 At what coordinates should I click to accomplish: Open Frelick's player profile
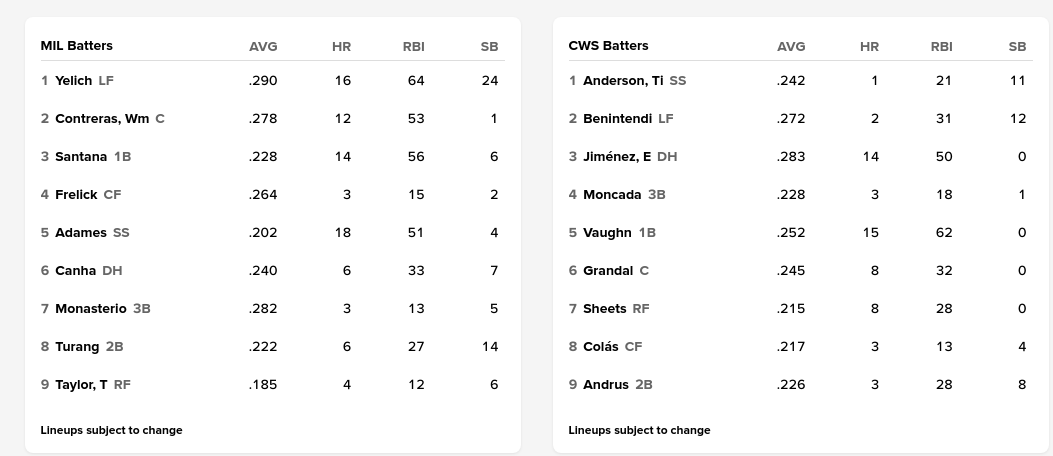pos(76,195)
